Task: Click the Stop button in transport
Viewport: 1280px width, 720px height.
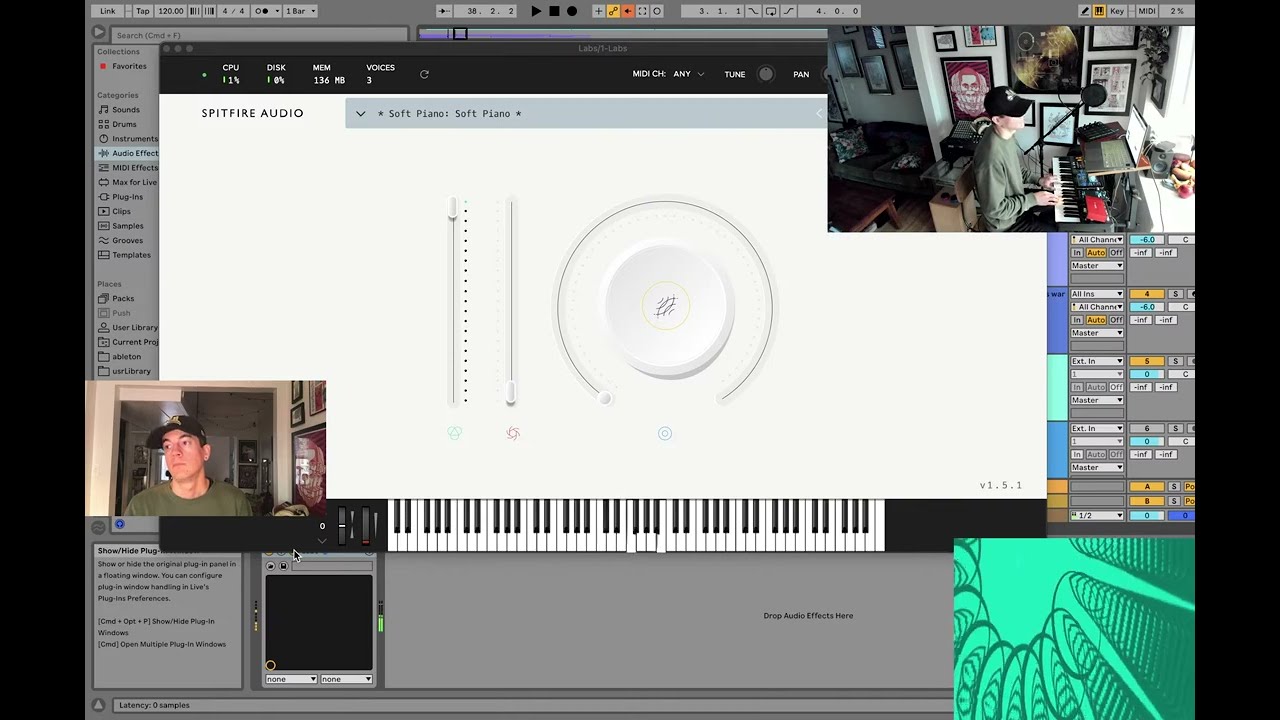Action: tap(554, 11)
